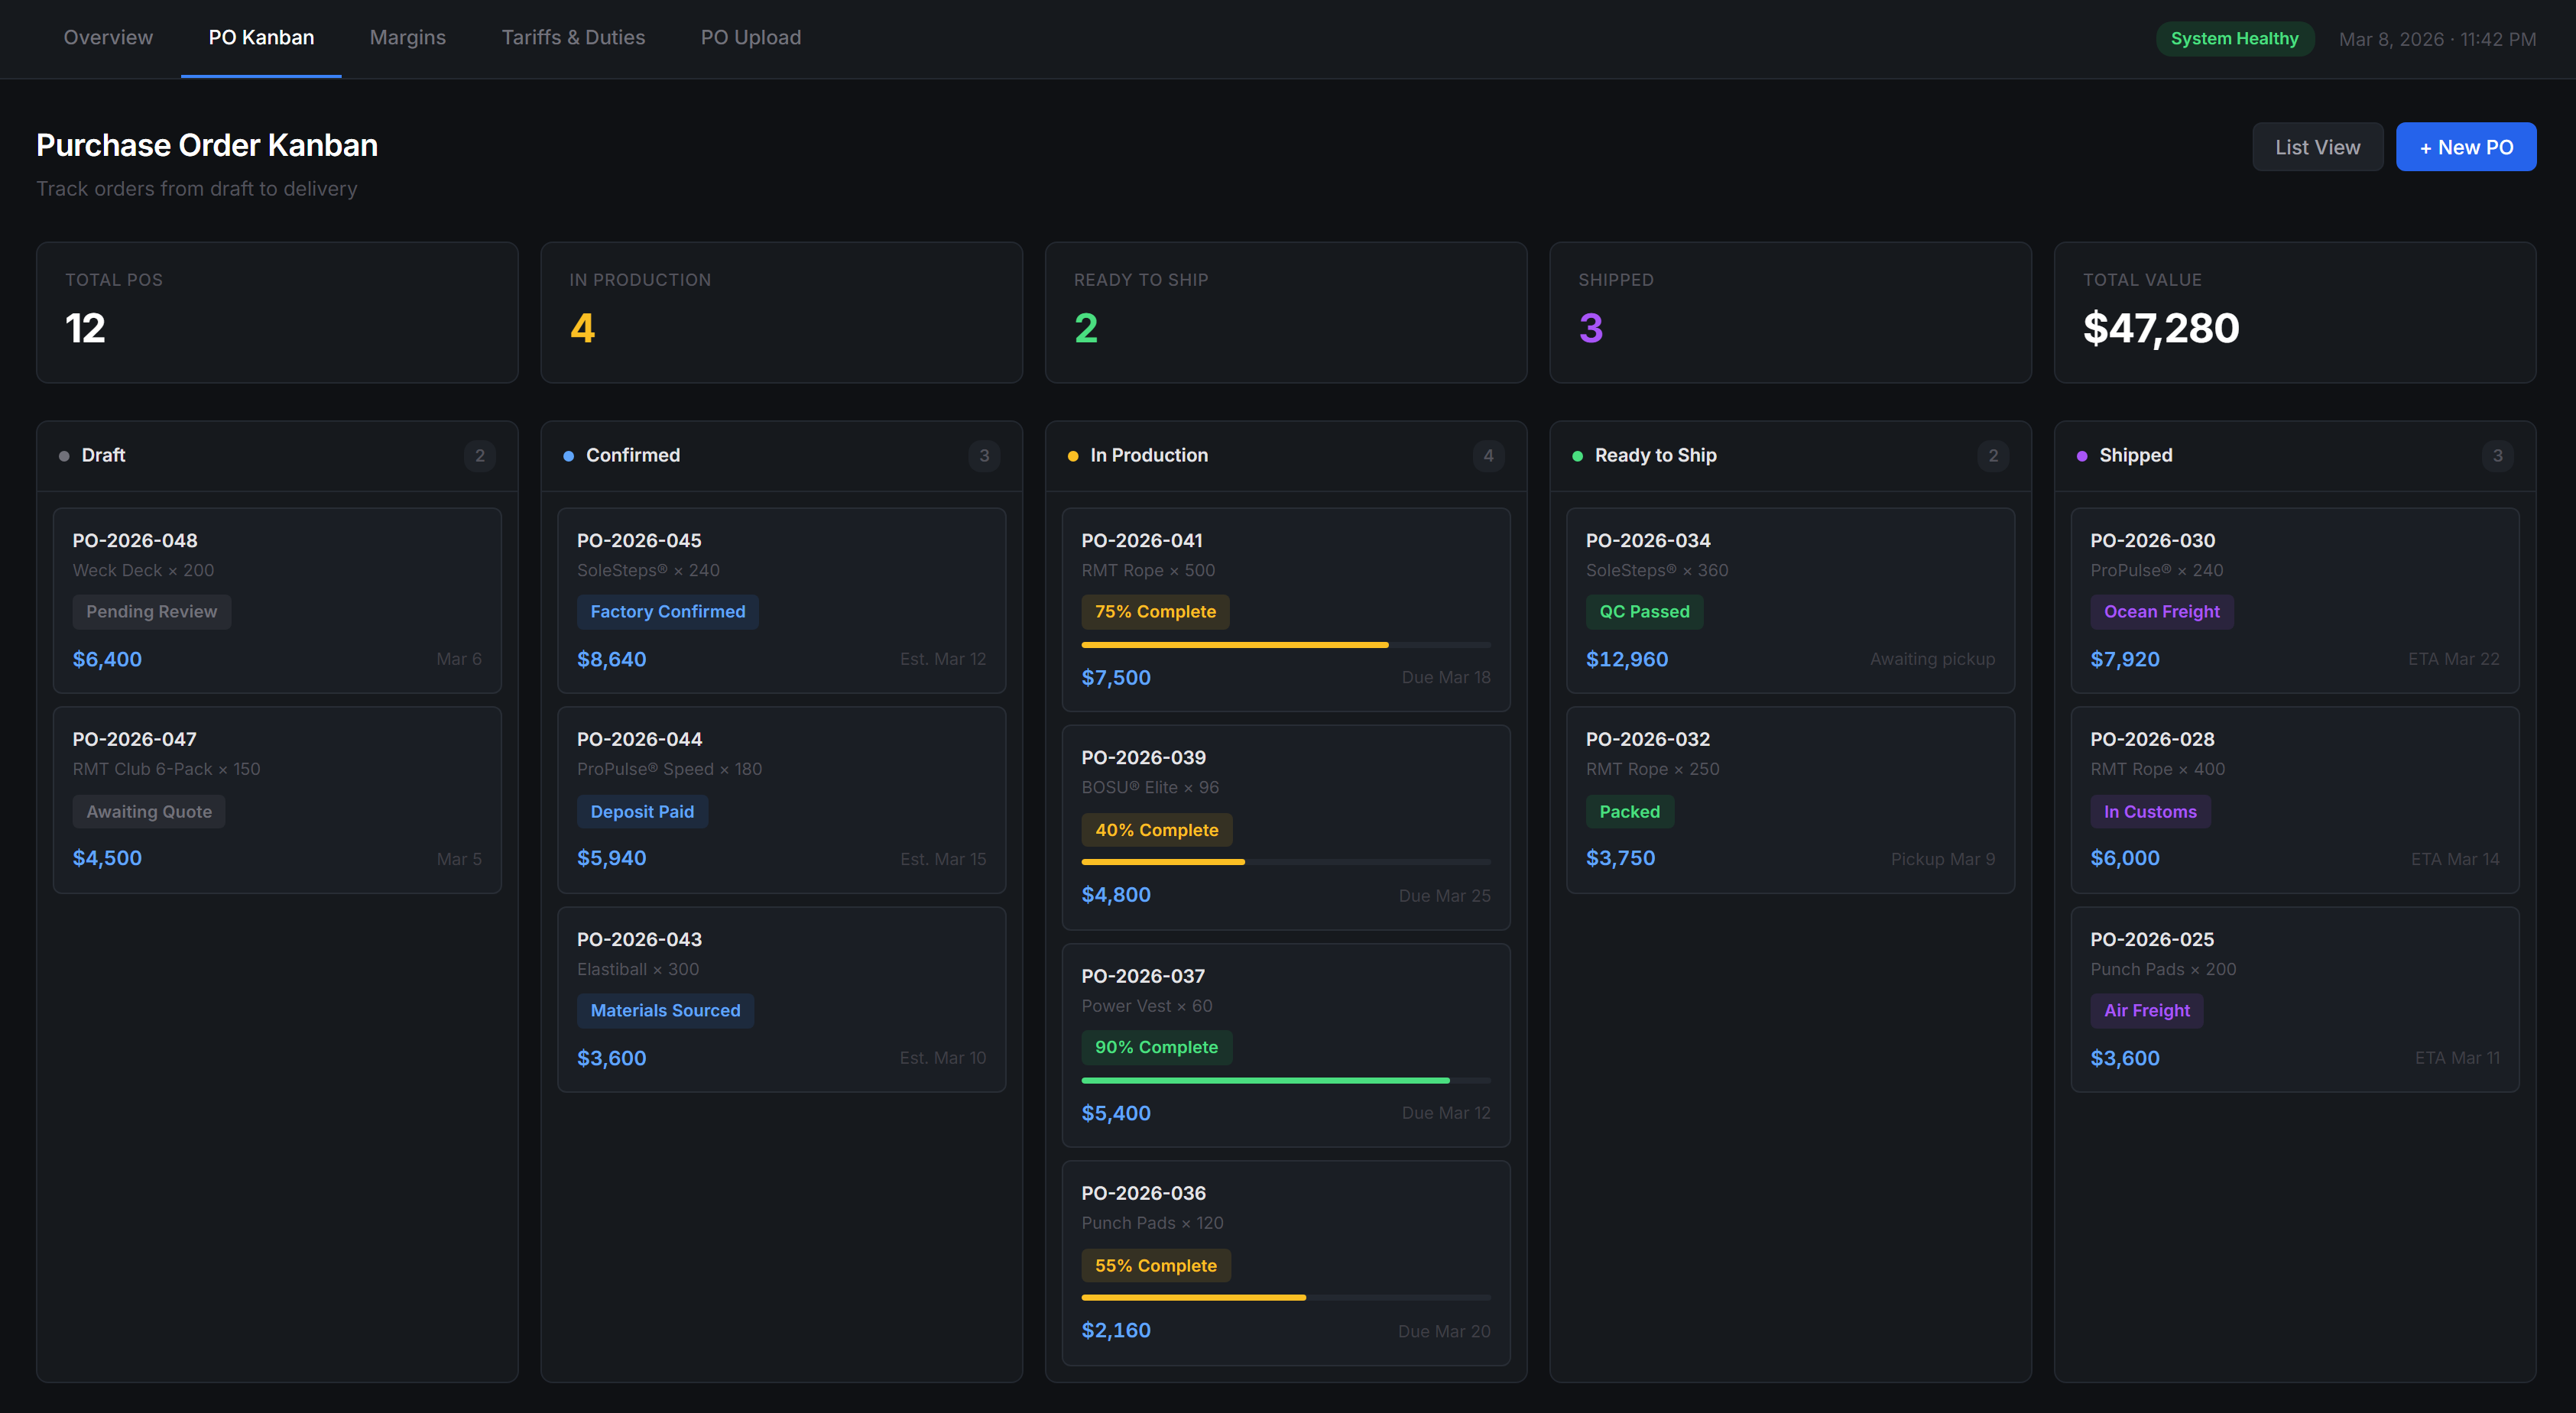2576x1413 pixels.
Task: Switch to the Overview tab
Action: pos(108,38)
